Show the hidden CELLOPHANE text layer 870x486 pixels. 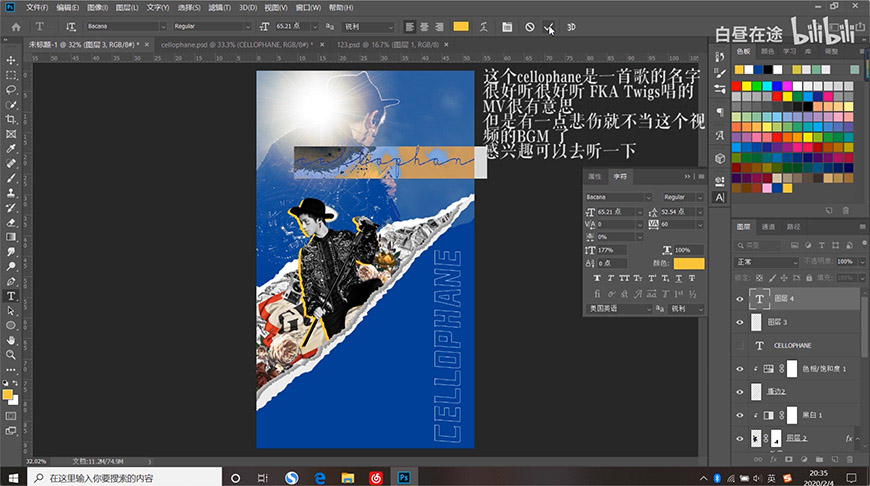click(740, 346)
